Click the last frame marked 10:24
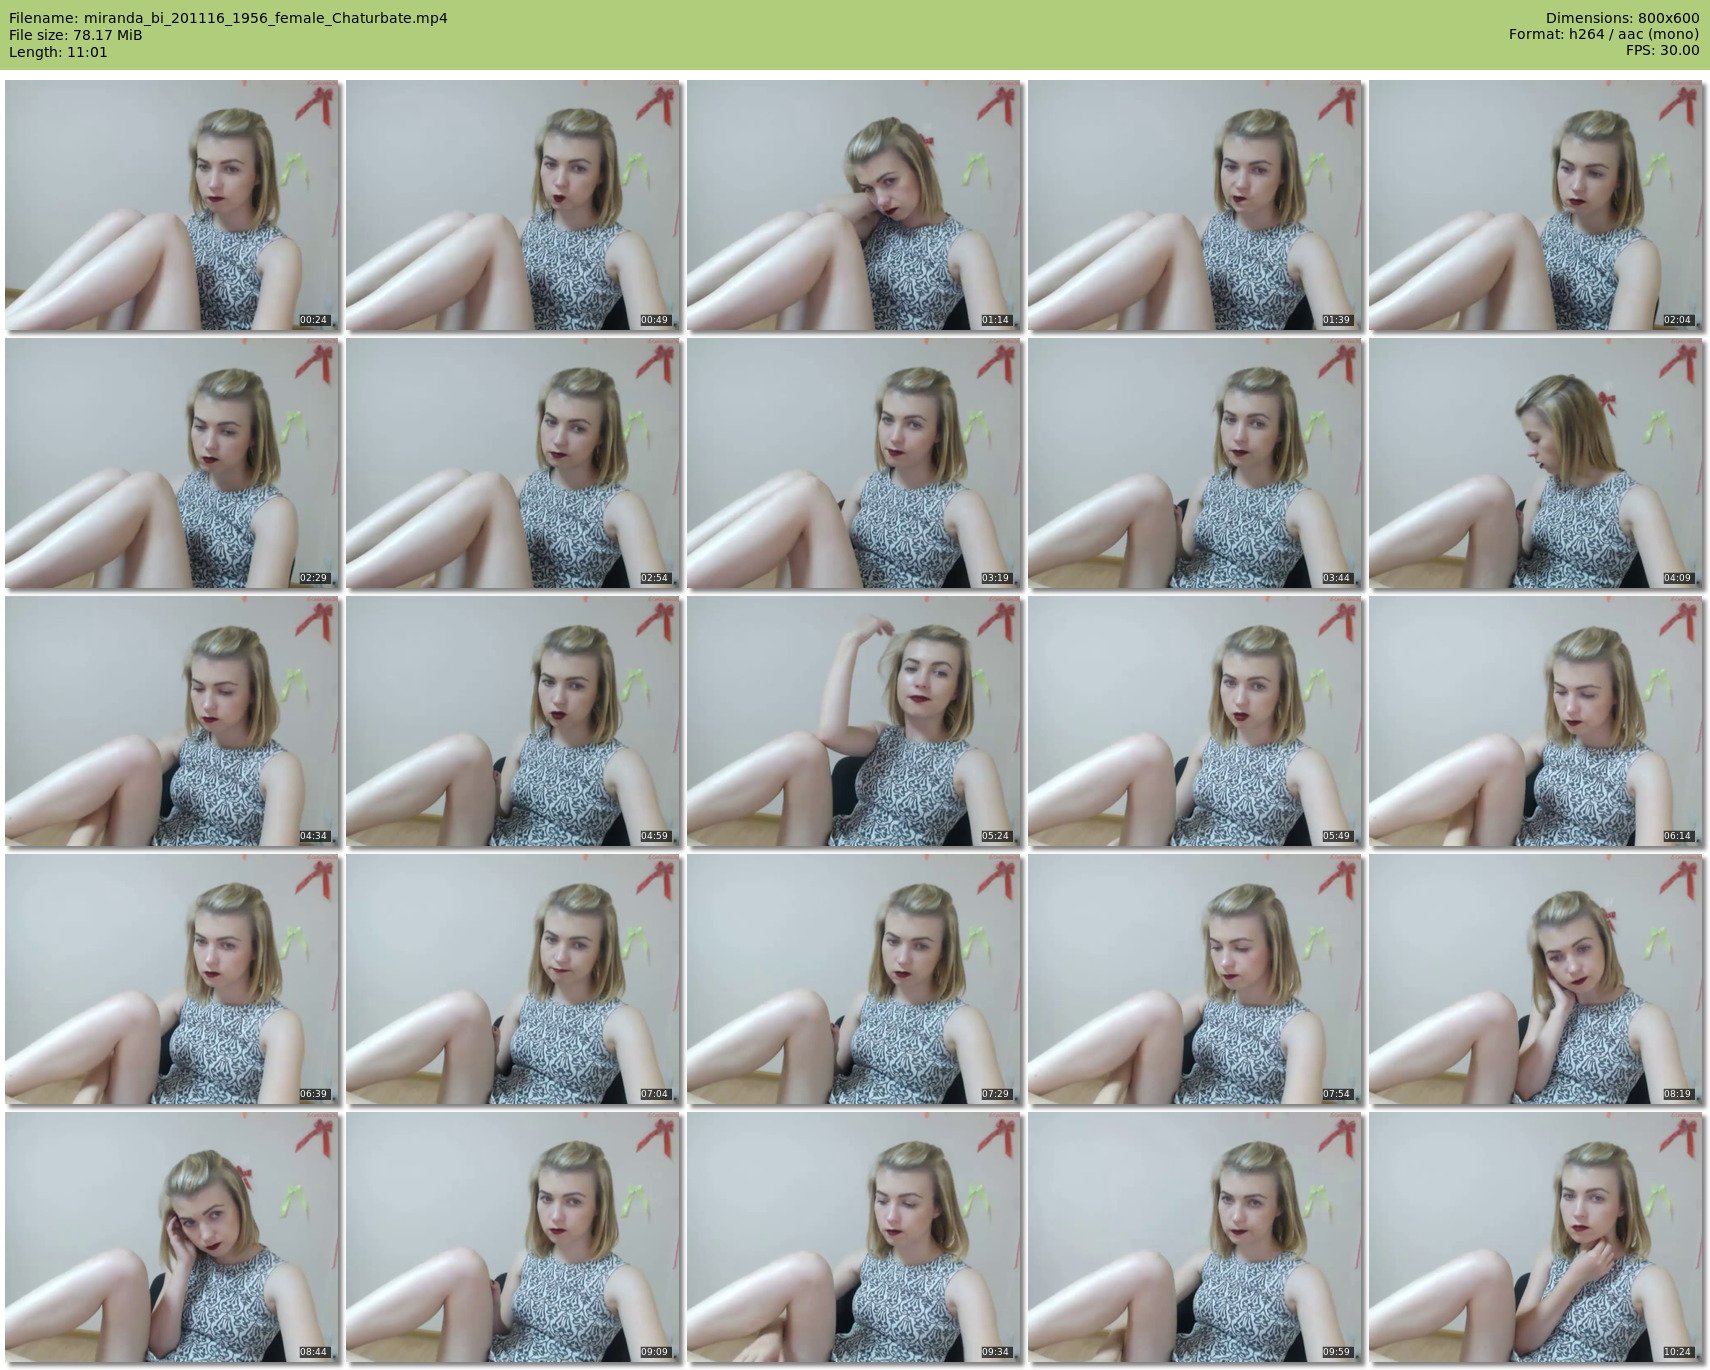The width and height of the screenshot is (1710, 1370). [1536, 1237]
